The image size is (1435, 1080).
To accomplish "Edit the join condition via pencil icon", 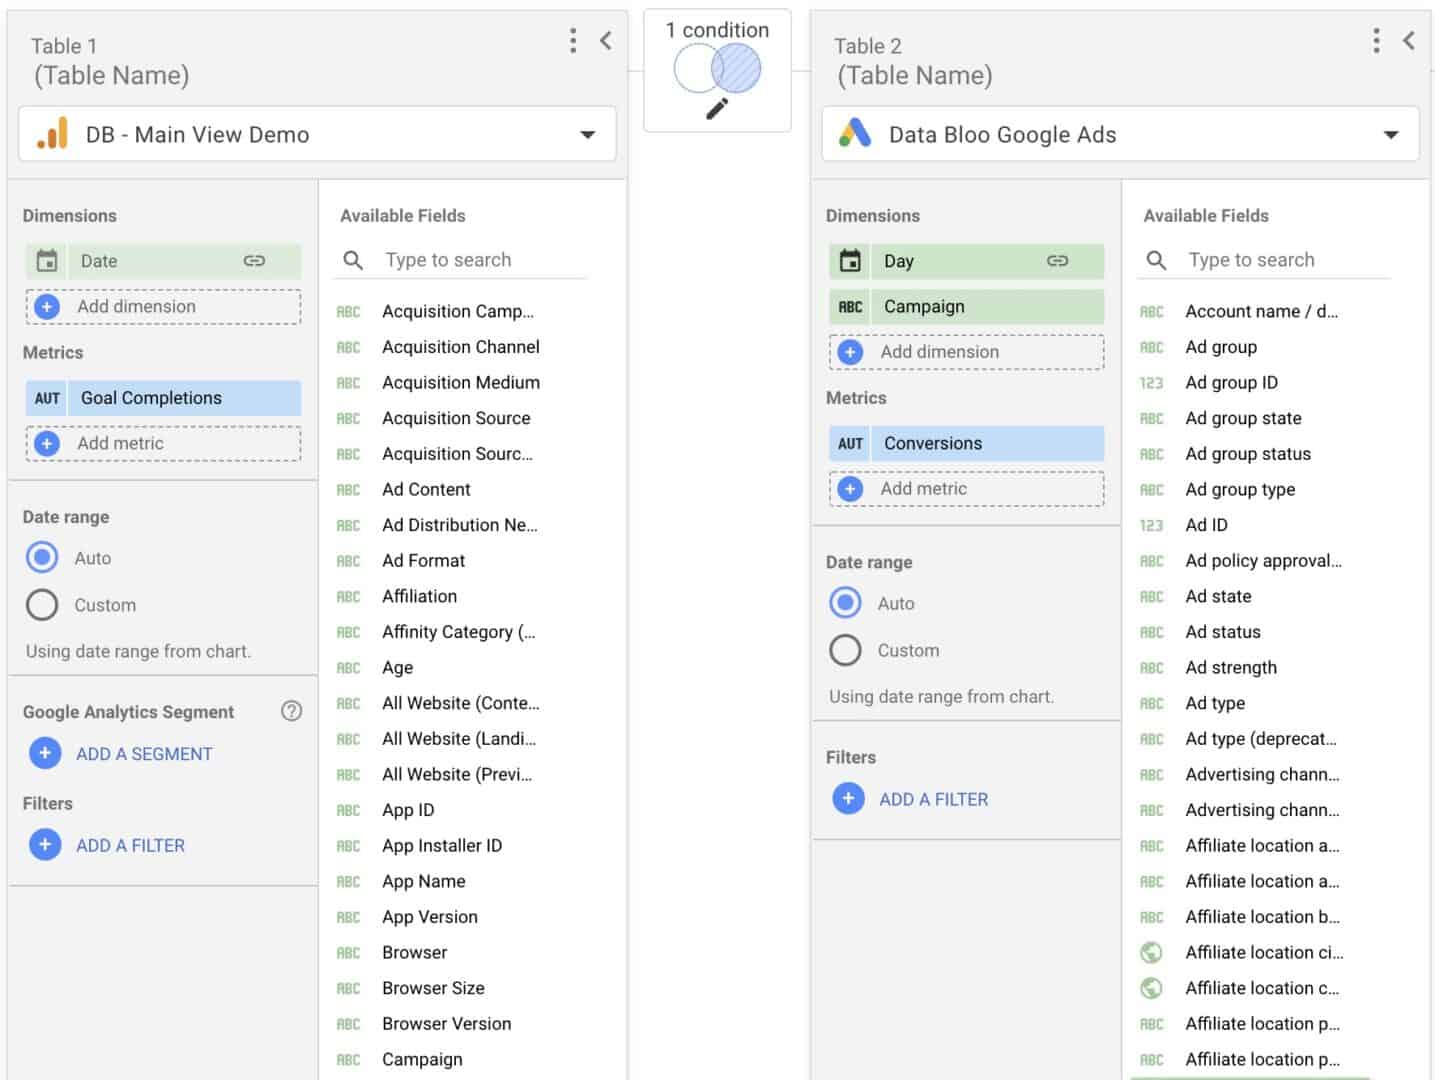I will click(716, 107).
